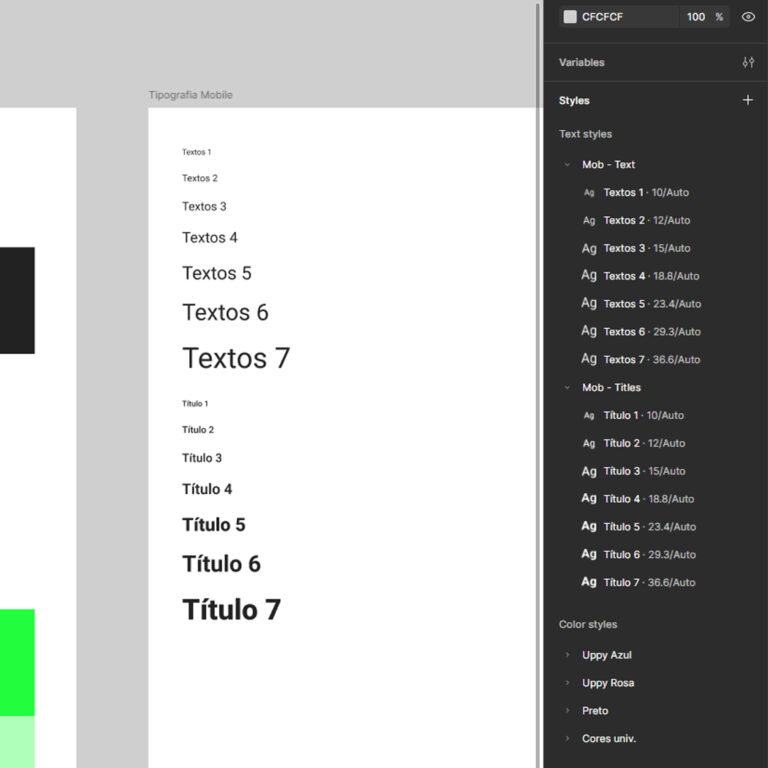Open the Variables settings icon

pos(748,62)
